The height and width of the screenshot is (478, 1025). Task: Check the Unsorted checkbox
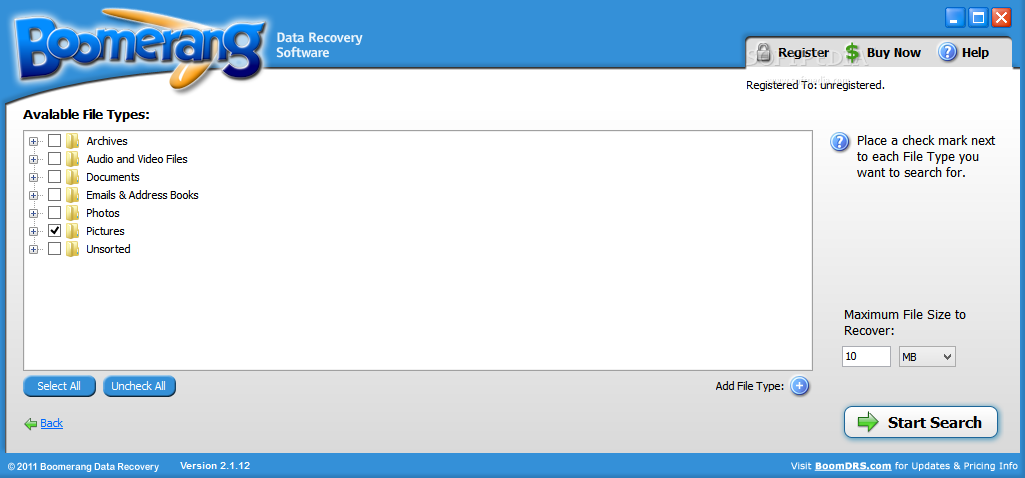click(x=55, y=249)
